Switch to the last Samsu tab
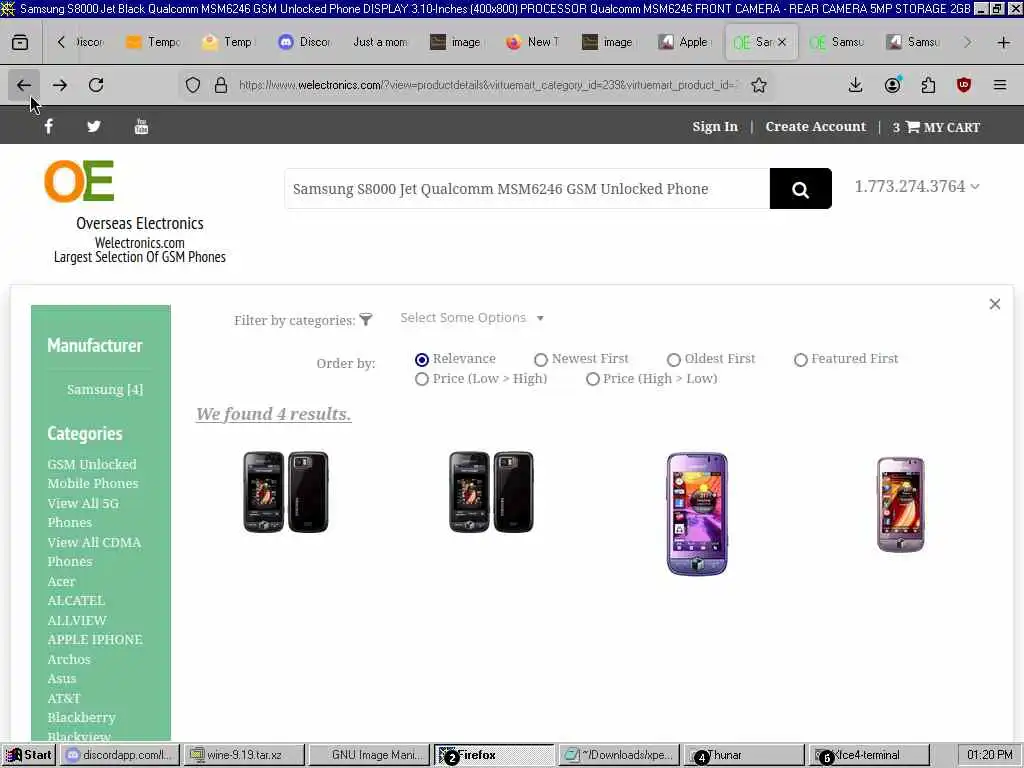Screen dimensions: 1024x768 tap(913, 42)
